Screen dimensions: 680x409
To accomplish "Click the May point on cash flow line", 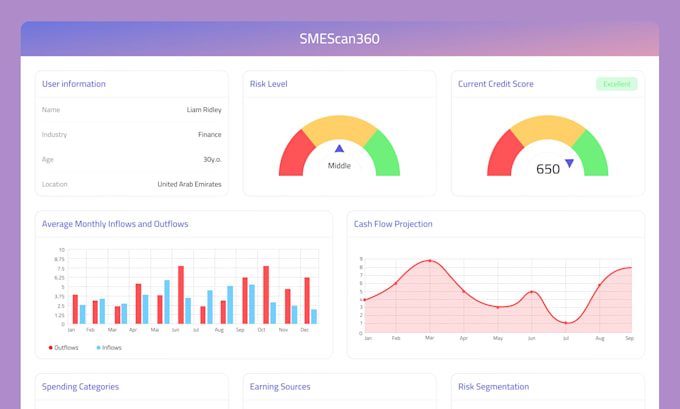I will (x=498, y=308).
